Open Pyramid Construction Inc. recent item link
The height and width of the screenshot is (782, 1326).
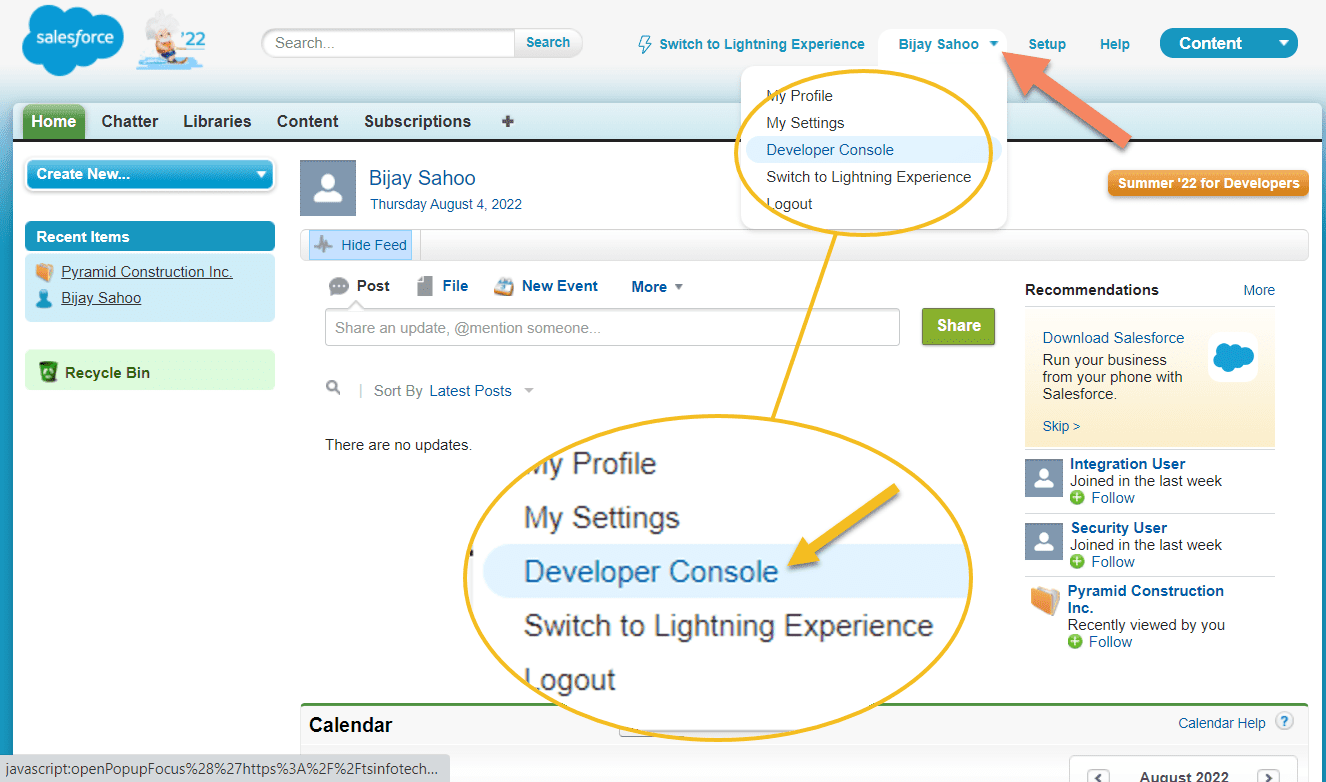coord(147,272)
